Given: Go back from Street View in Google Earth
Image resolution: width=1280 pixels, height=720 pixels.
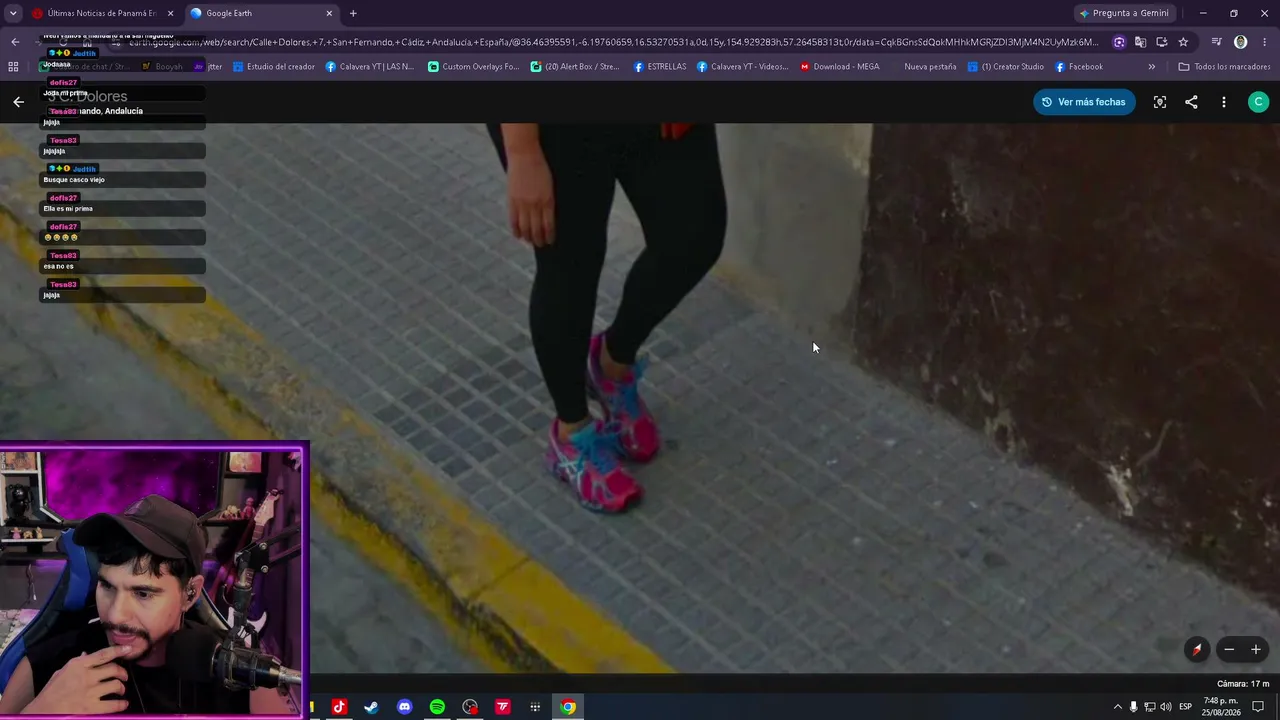Looking at the screenshot, I should pyautogui.click(x=18, y=102).
